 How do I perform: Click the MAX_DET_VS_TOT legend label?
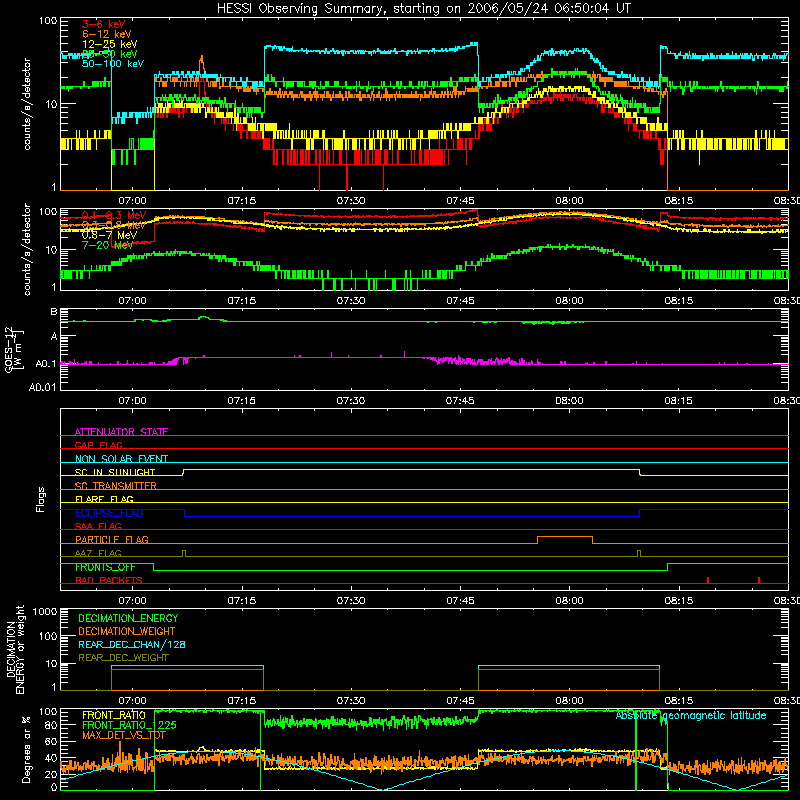[124, 735]
